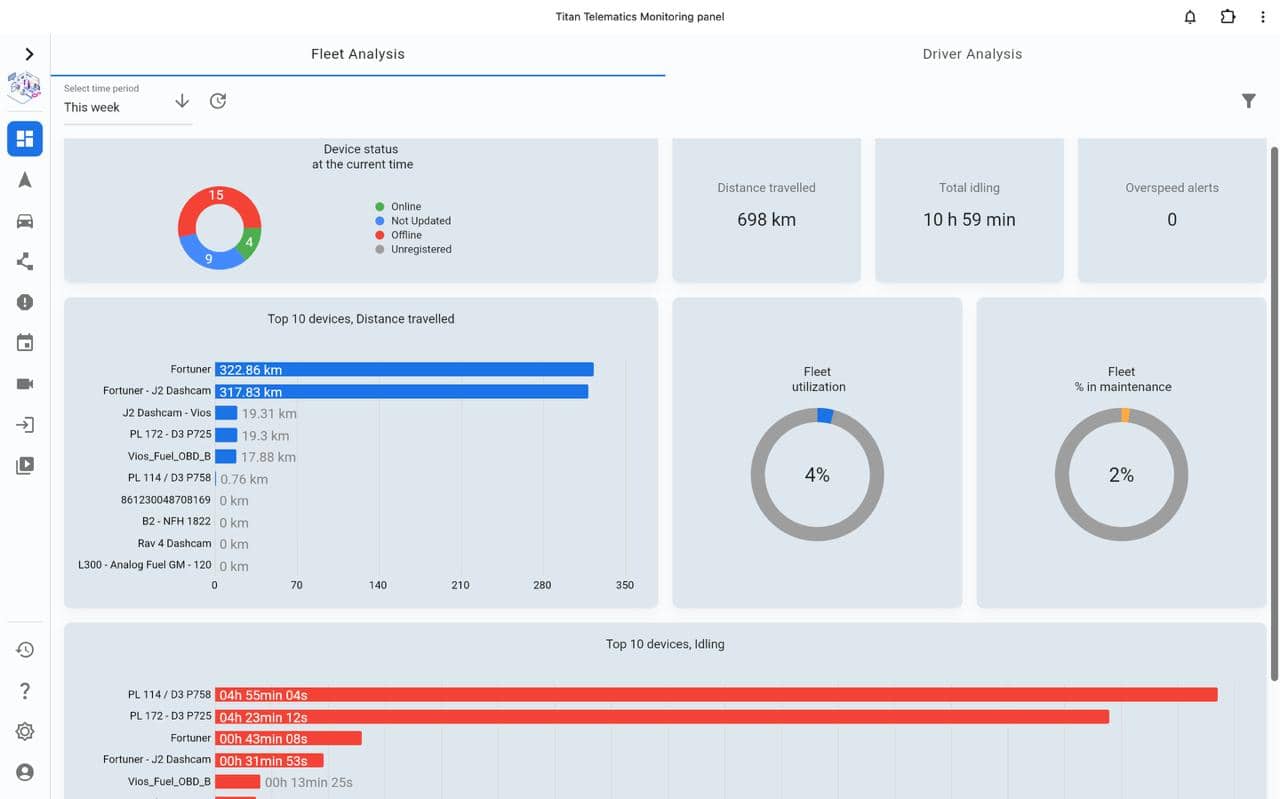Click the Vios_Fuel_OBD_B idling bar
Viewport: 1280px width, 799px height.
237,782
